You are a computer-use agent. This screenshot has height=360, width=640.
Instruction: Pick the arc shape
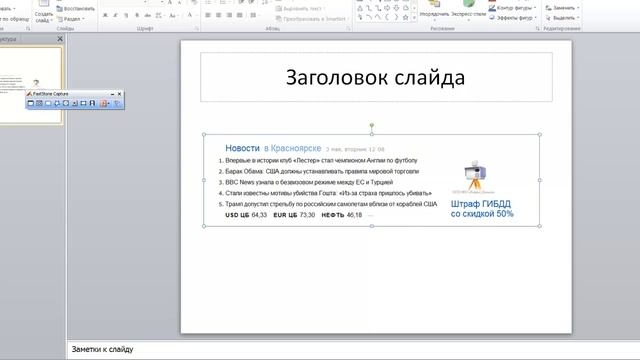[369, 18]
